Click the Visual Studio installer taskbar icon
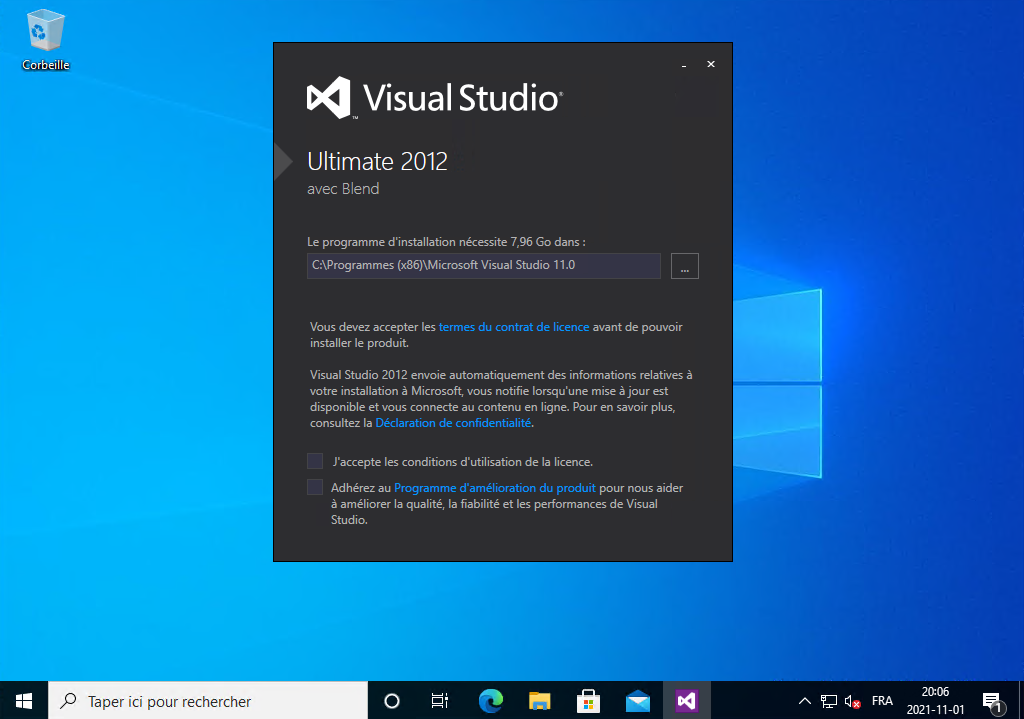 tap(686, 701)
